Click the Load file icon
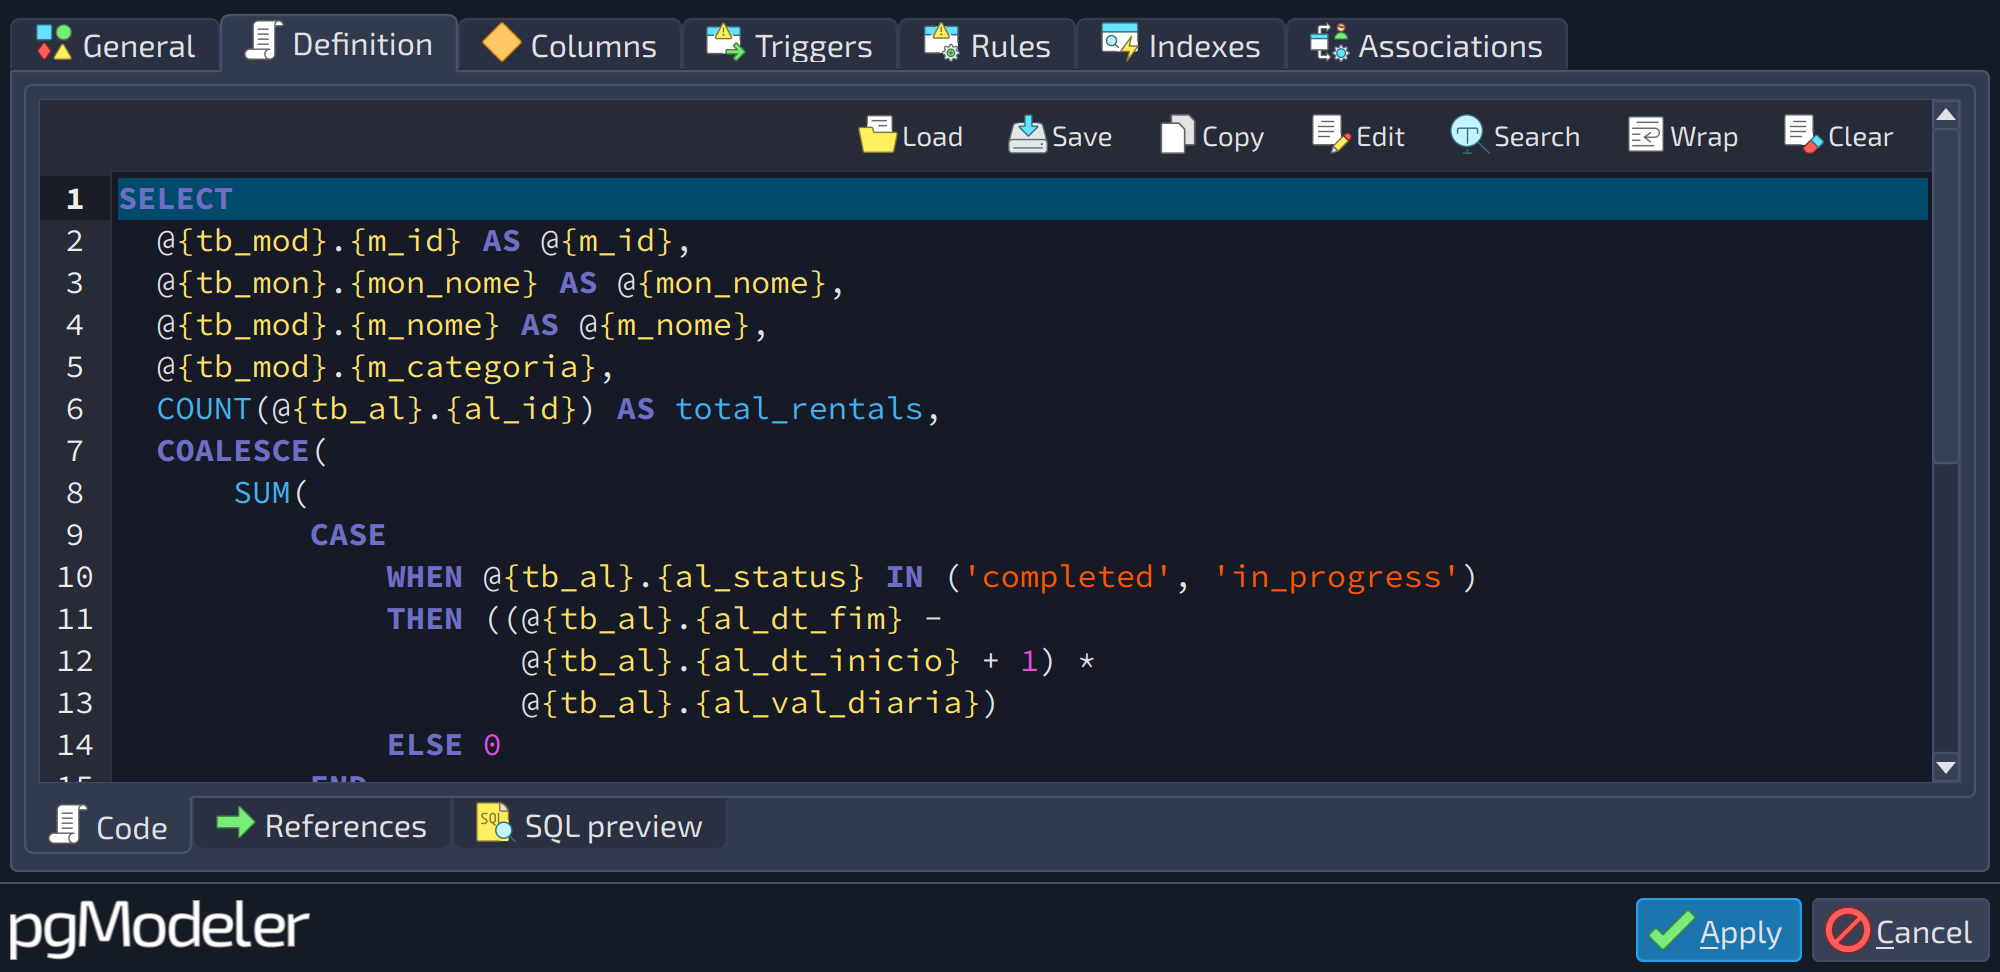This screenshot has width=2000, height=972. pos(878,135)
